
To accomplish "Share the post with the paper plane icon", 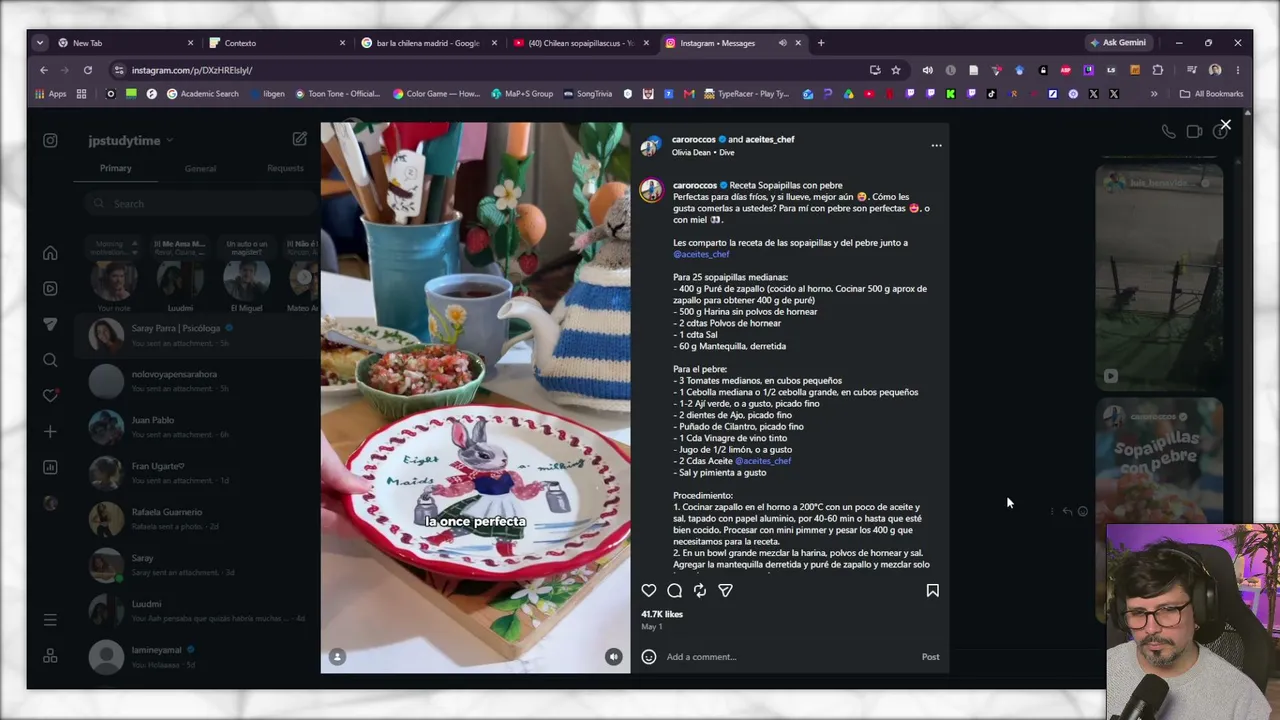I will click(x=726, y=591).
